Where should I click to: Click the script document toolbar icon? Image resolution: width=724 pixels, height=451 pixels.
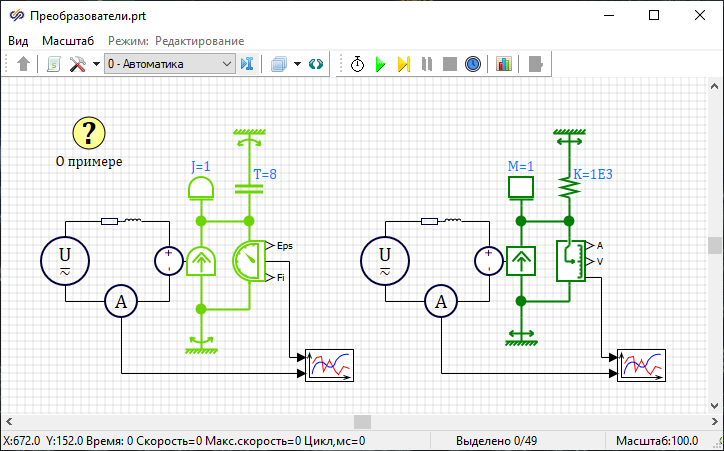pos(55,64)
